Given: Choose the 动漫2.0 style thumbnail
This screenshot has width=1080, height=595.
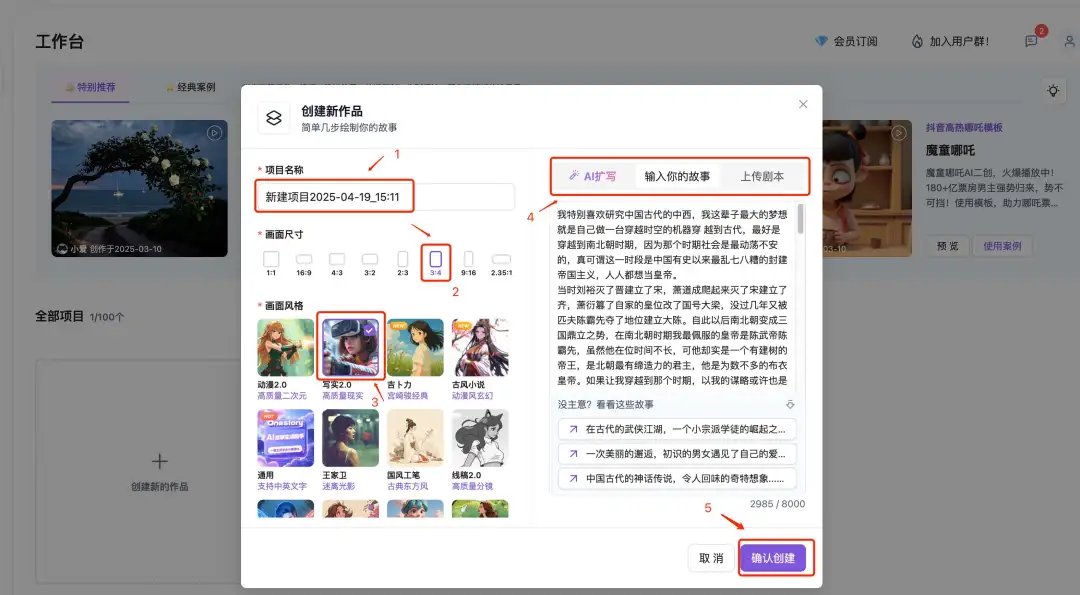Looking at the screenshot, I should tap(285, 347).
